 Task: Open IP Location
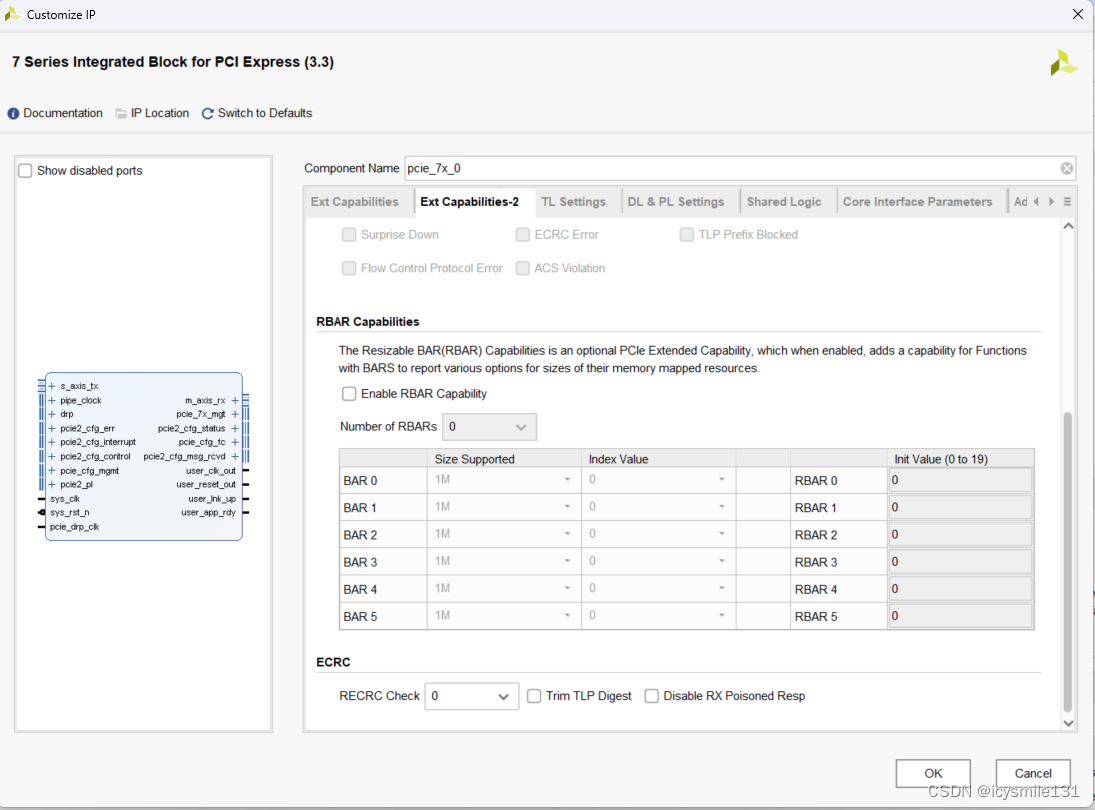click(x=152, y=113)
